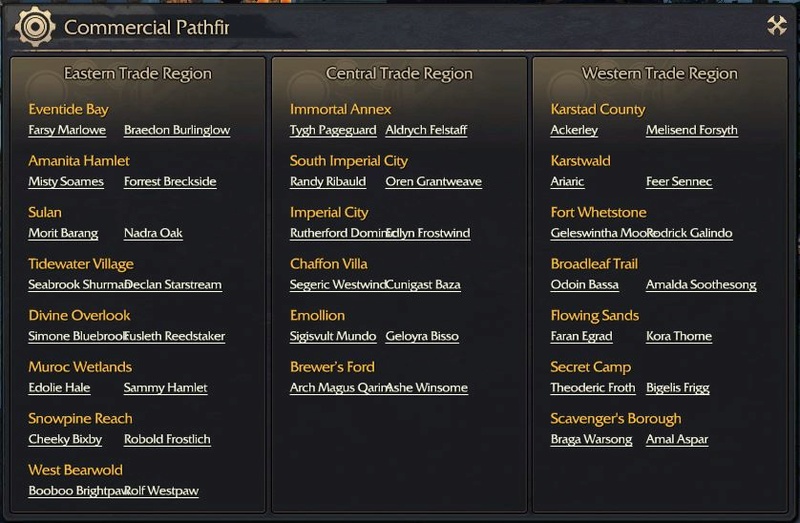Select Kora Thorne in Flowing Sands
Image resolution: width=800 pixels, height=523 pixels.
[679, 336]
